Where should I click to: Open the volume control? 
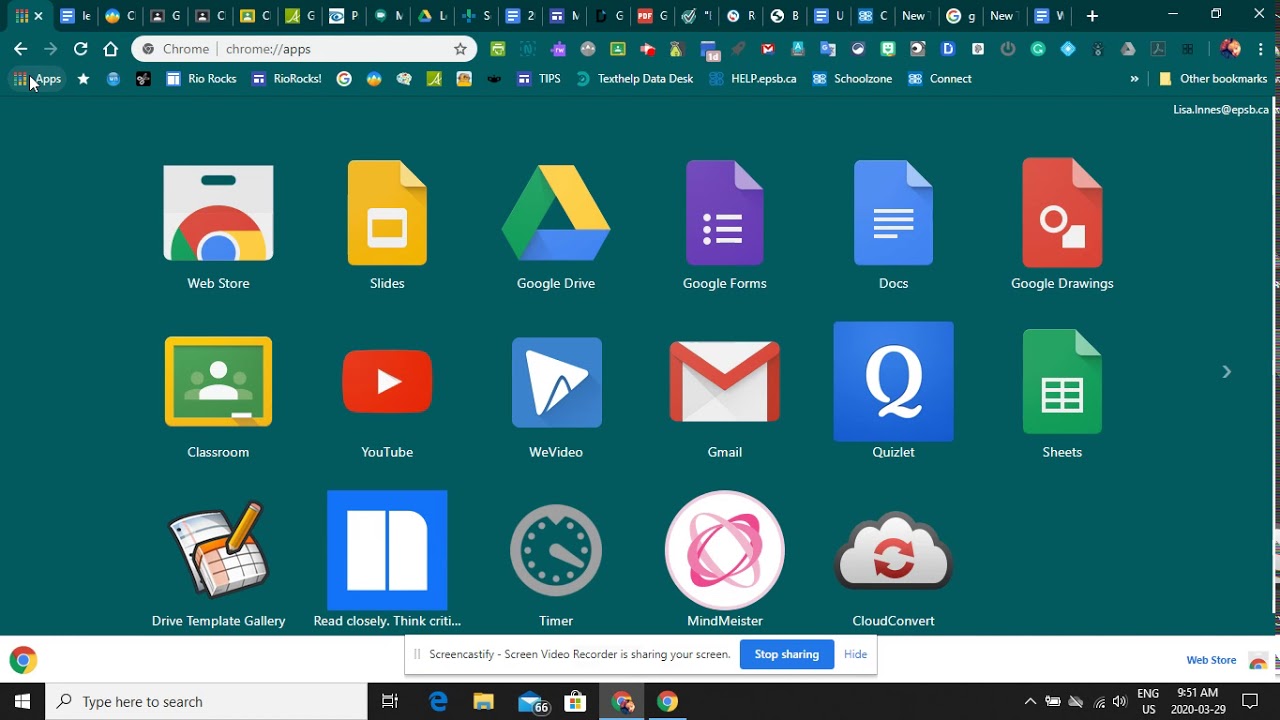coord(1119,702)
